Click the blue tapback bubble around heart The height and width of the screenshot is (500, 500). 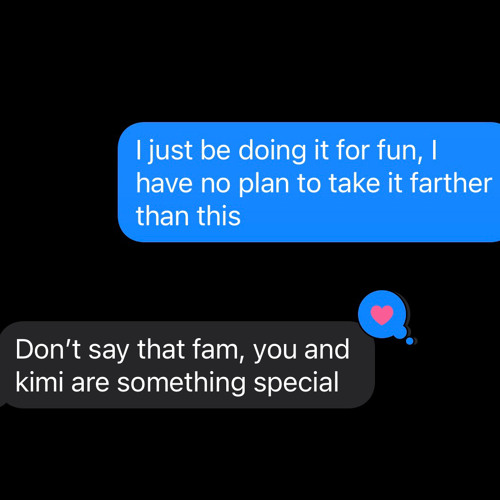[382, 314]
